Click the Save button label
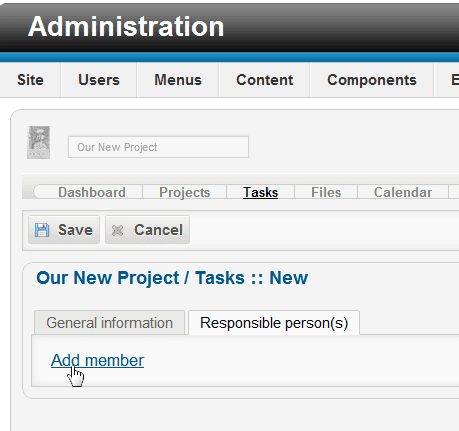This screenshot has height=431, width=459. [x=75, y=230]
